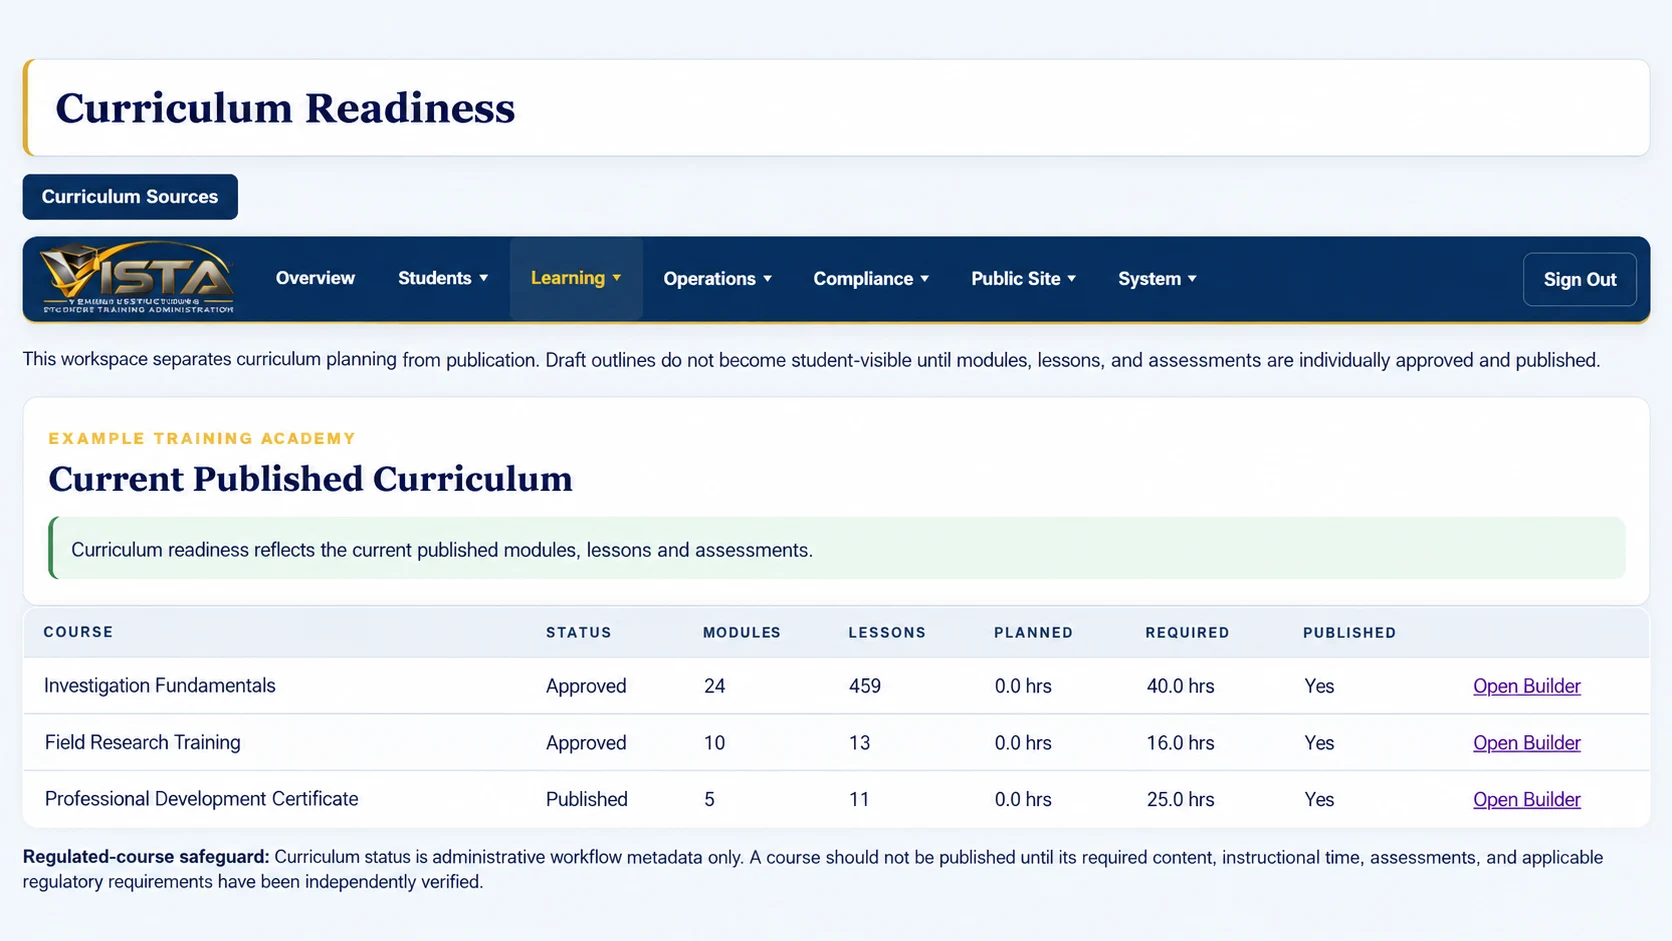This screenshot has width=1672, height=941.
Task: Click the 40.0 hrs required value
Action: 1180,686
